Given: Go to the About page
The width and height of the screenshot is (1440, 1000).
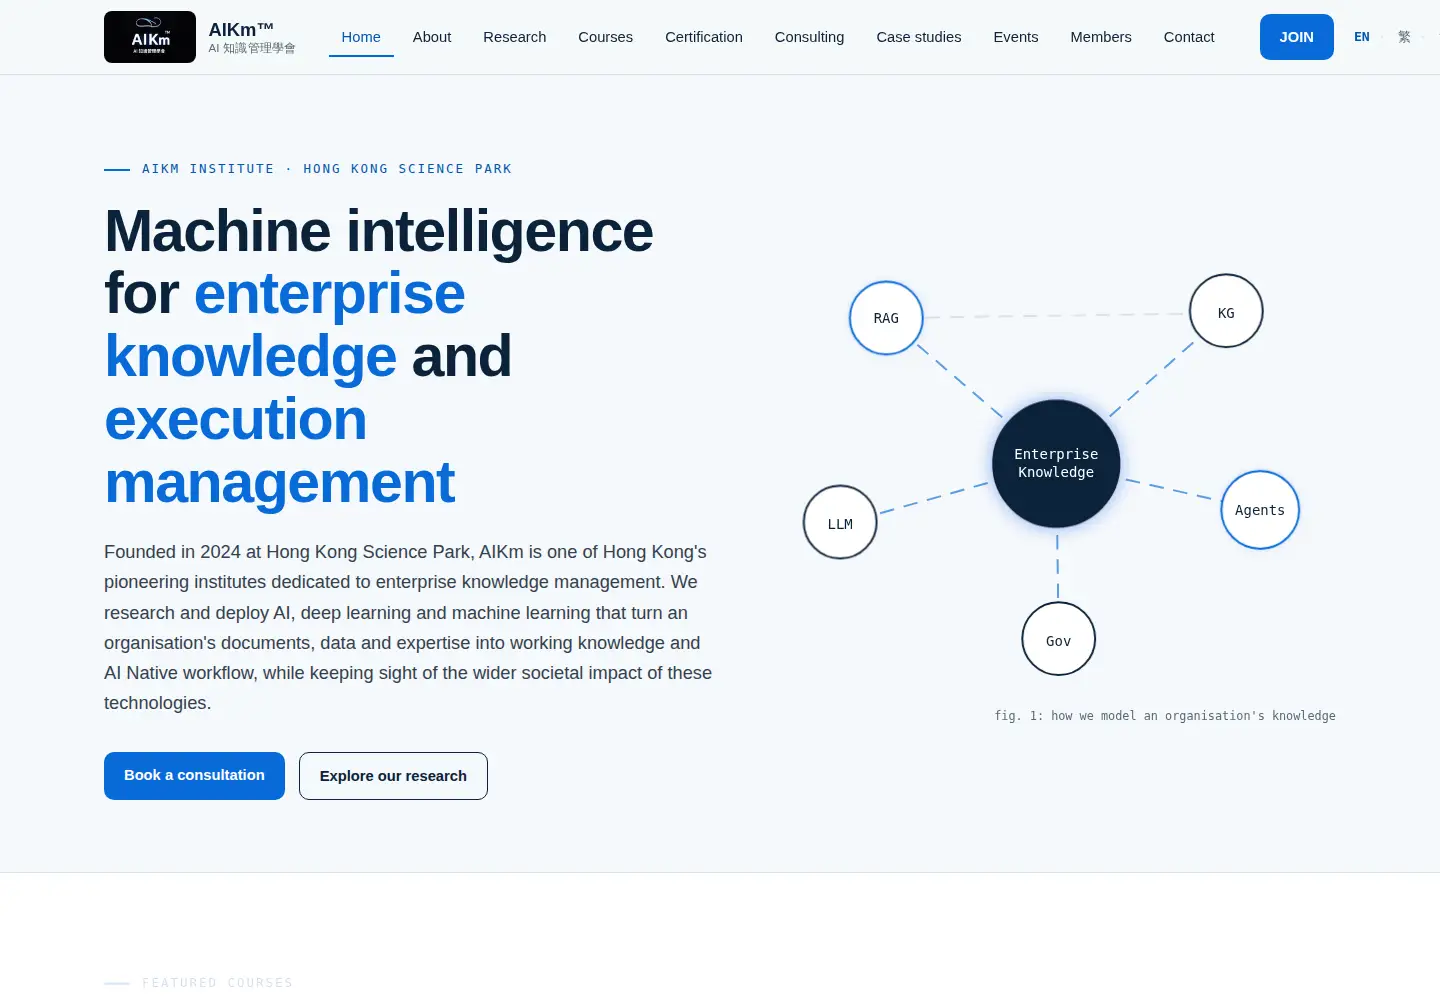Looking at the screenshot, I should pos(432,37).
